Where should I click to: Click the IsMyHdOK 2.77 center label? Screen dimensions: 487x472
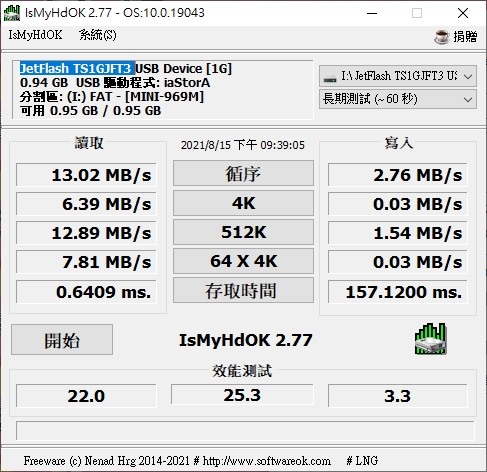click(246, 340)
